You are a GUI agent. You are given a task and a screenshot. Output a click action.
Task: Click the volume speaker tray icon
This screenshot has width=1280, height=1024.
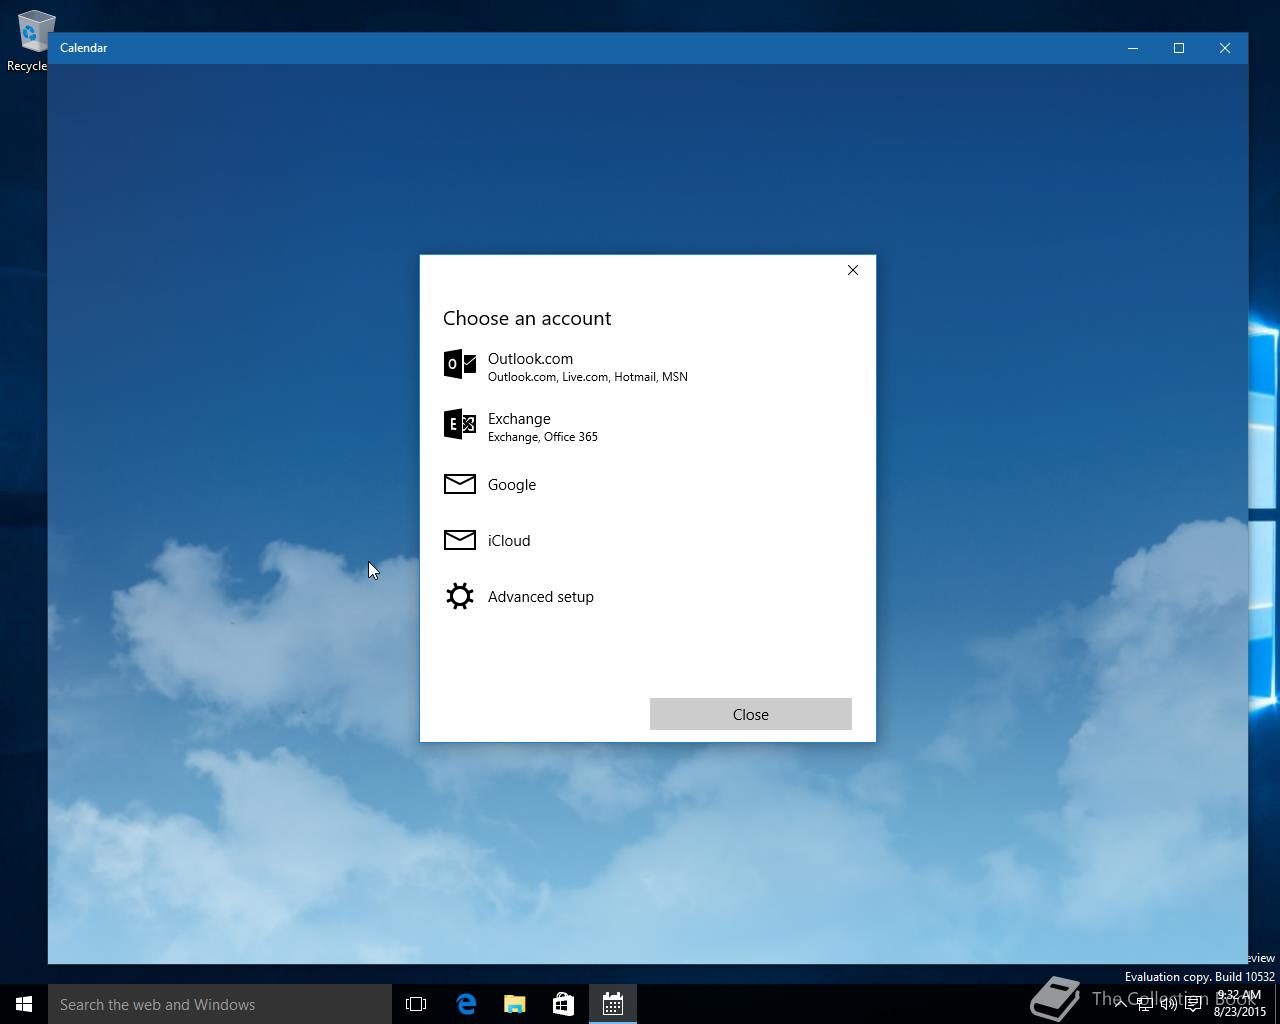coord(1168,1004)
